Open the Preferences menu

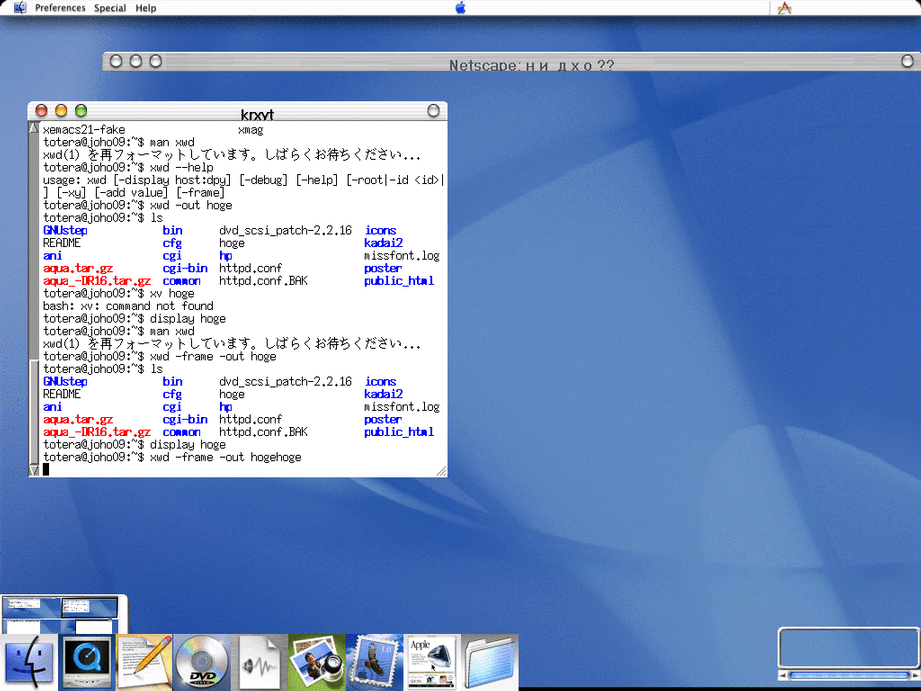click(60, 8)
